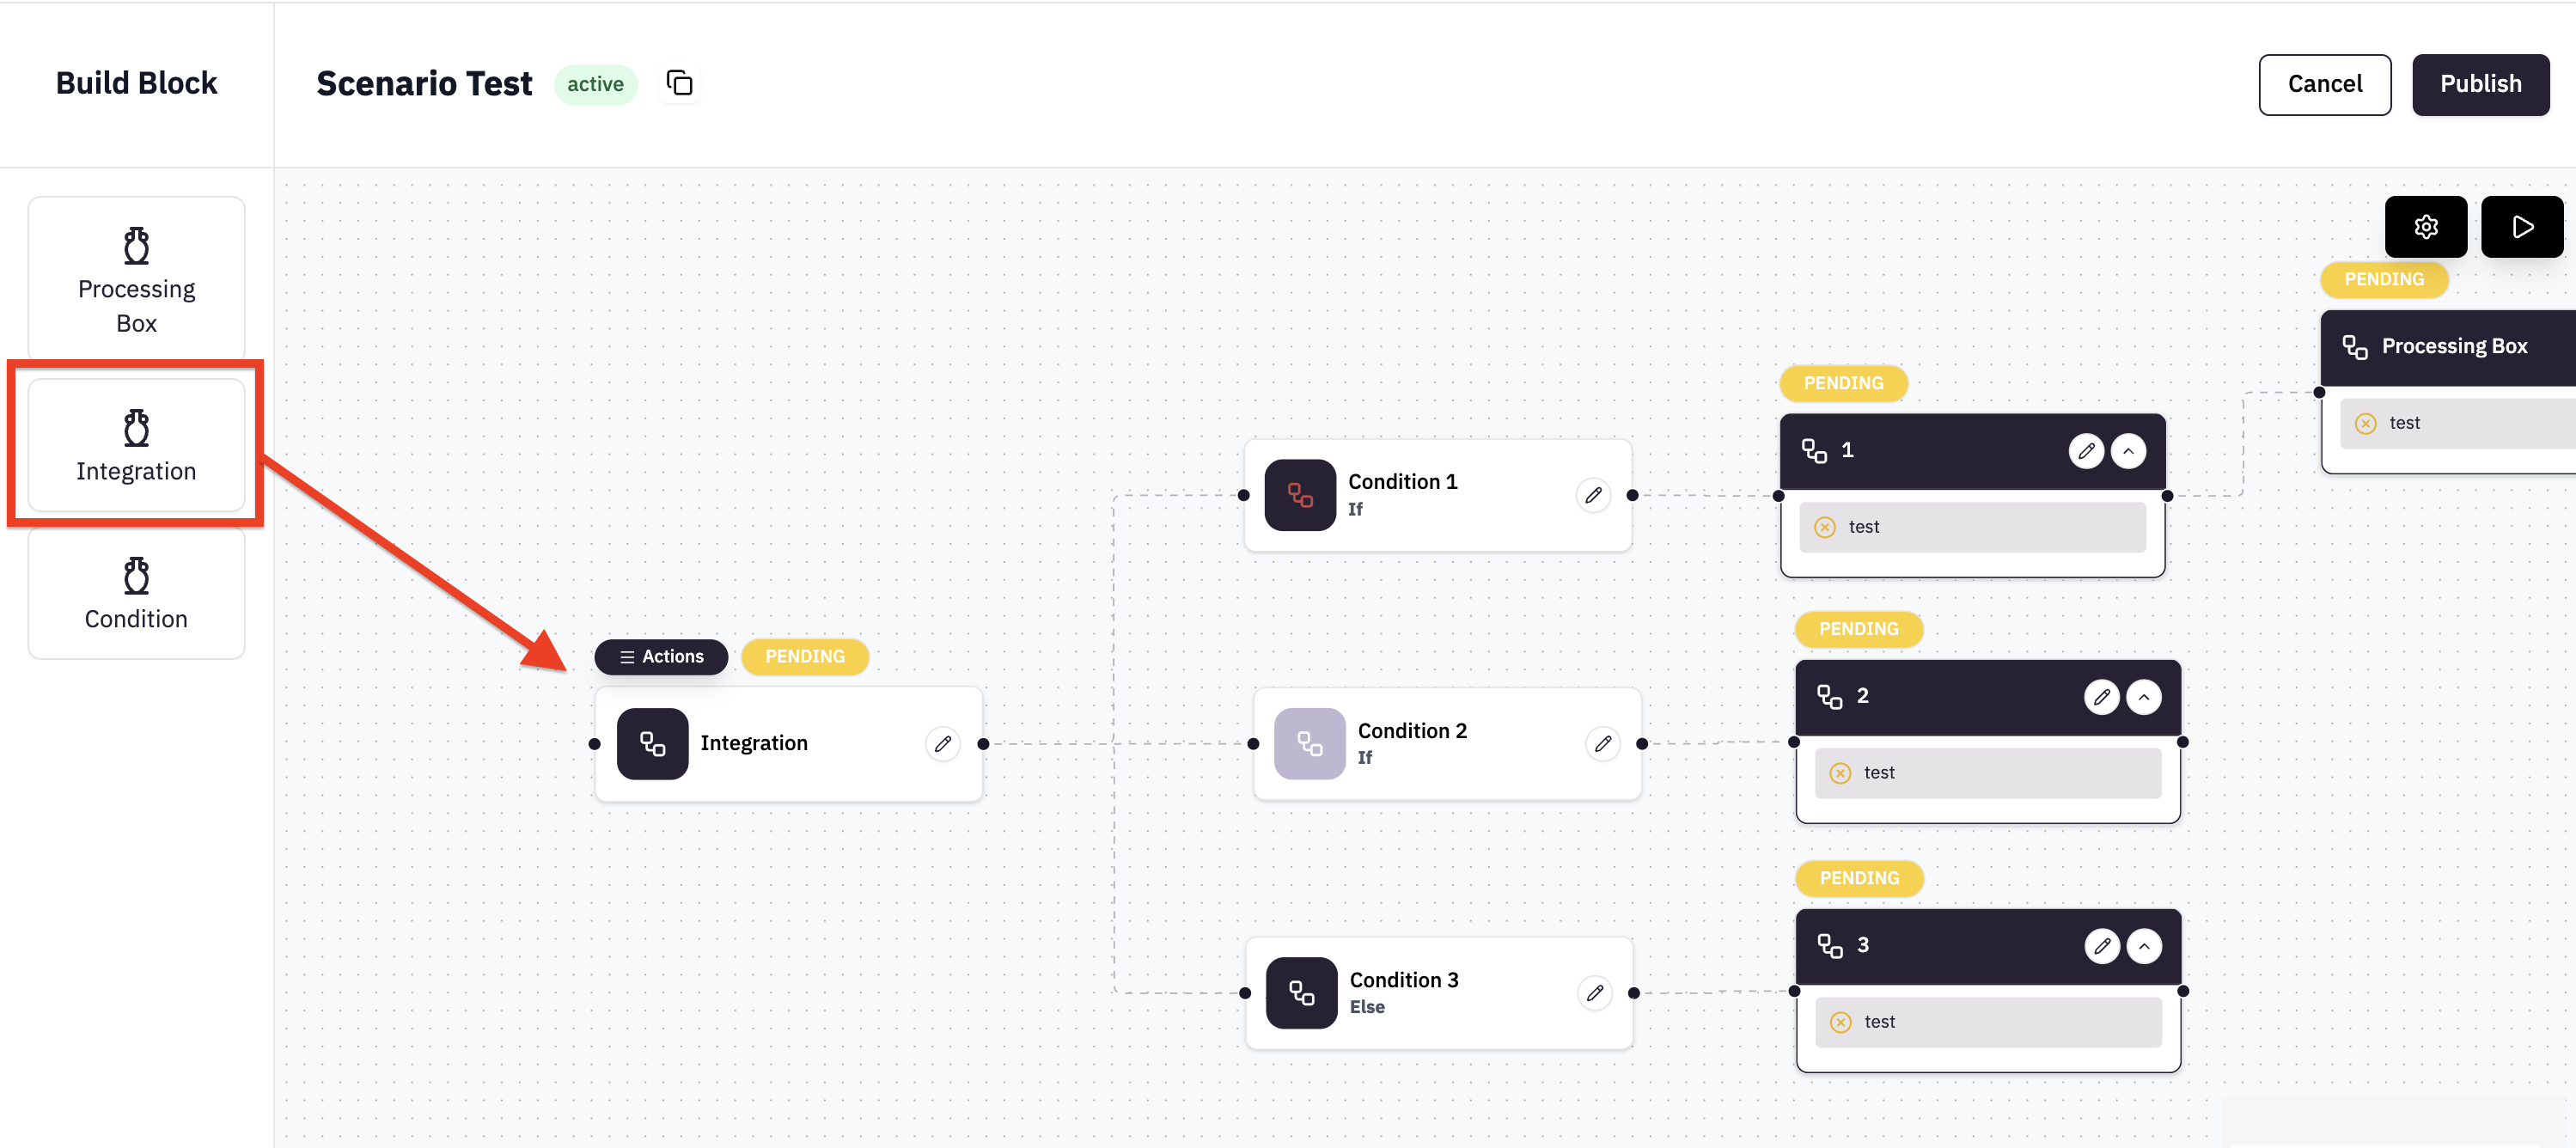Publish the scenario

point(2480,84)
